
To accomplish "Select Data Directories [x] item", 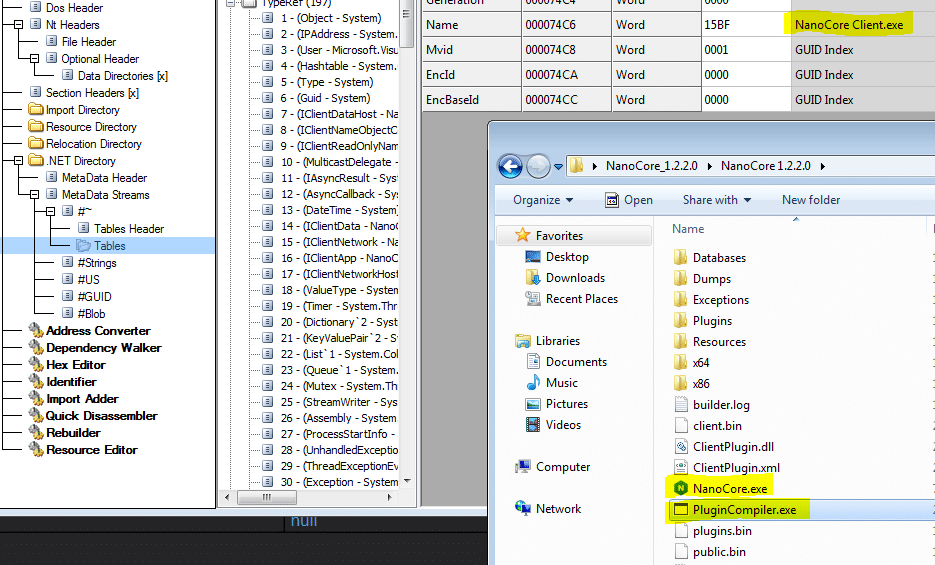I will point(123,76).
